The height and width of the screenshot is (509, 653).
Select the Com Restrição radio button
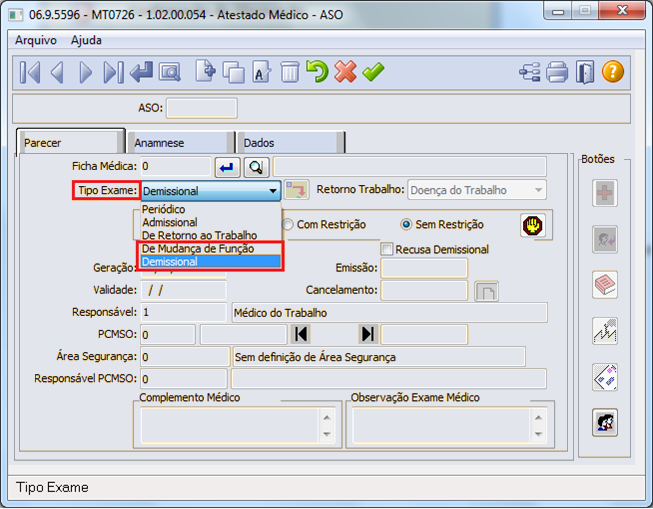pyautogui.click(x=288, y=225)
